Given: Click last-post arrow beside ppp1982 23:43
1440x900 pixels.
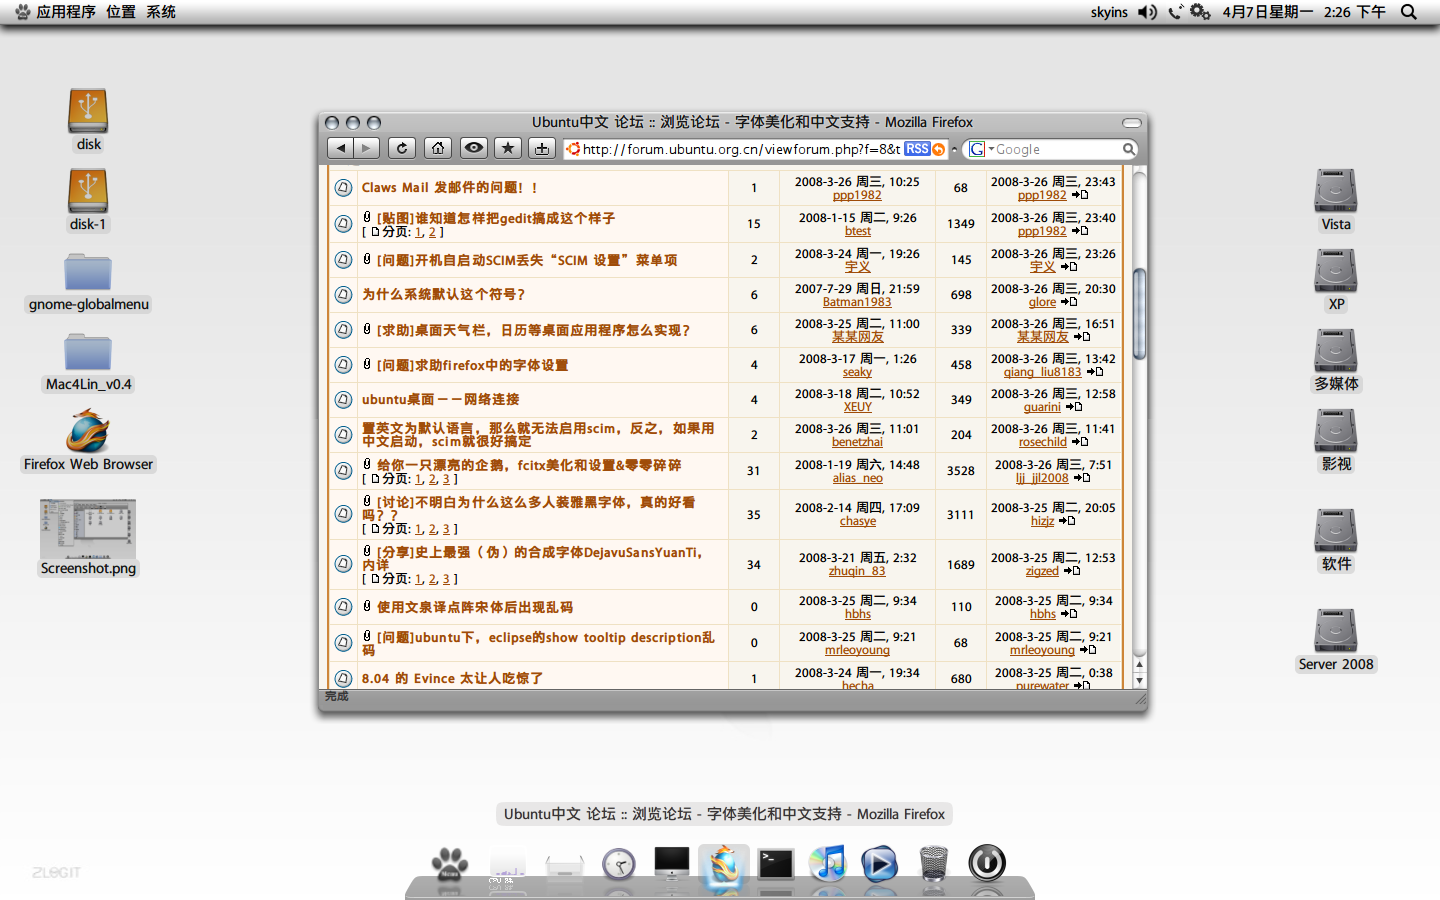Looking at the screenshot, I should tap(1080, 195).
